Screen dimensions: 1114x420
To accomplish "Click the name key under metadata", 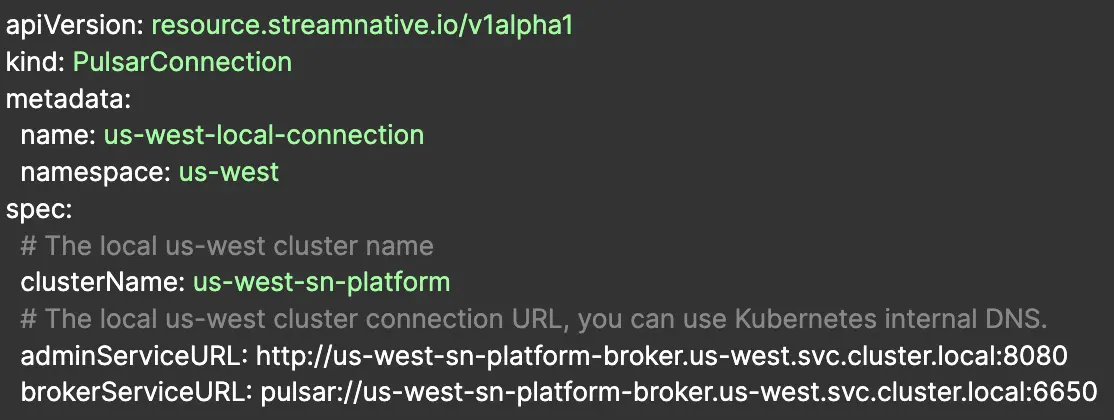I will 57,135.
